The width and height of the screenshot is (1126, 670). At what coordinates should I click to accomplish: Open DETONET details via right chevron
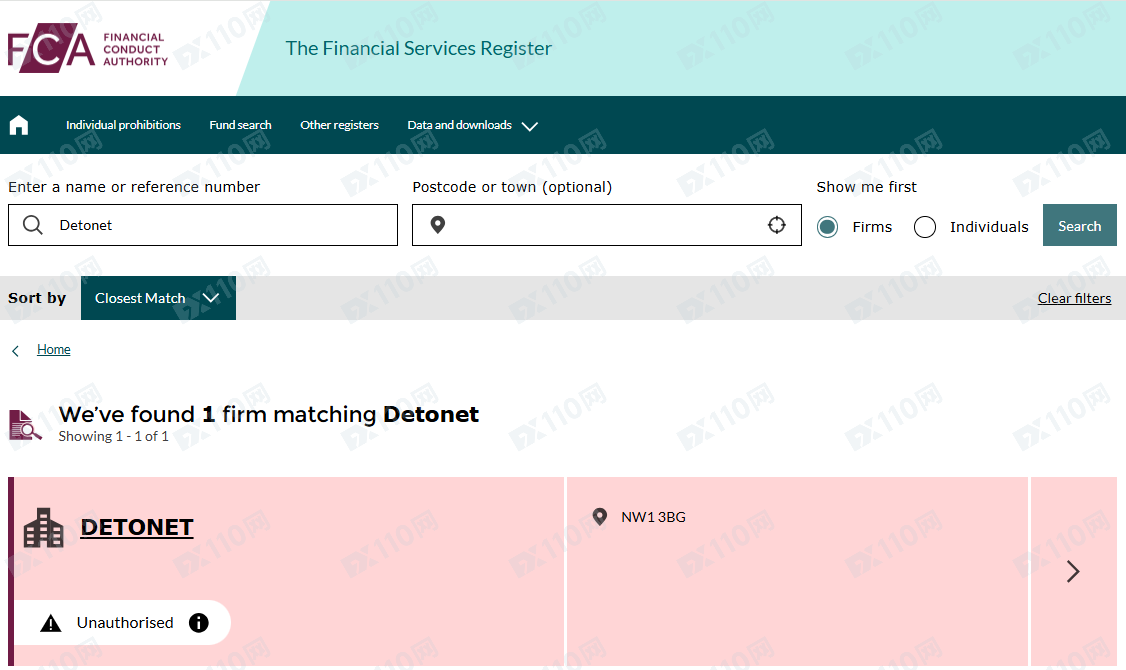coord(1073,572)
